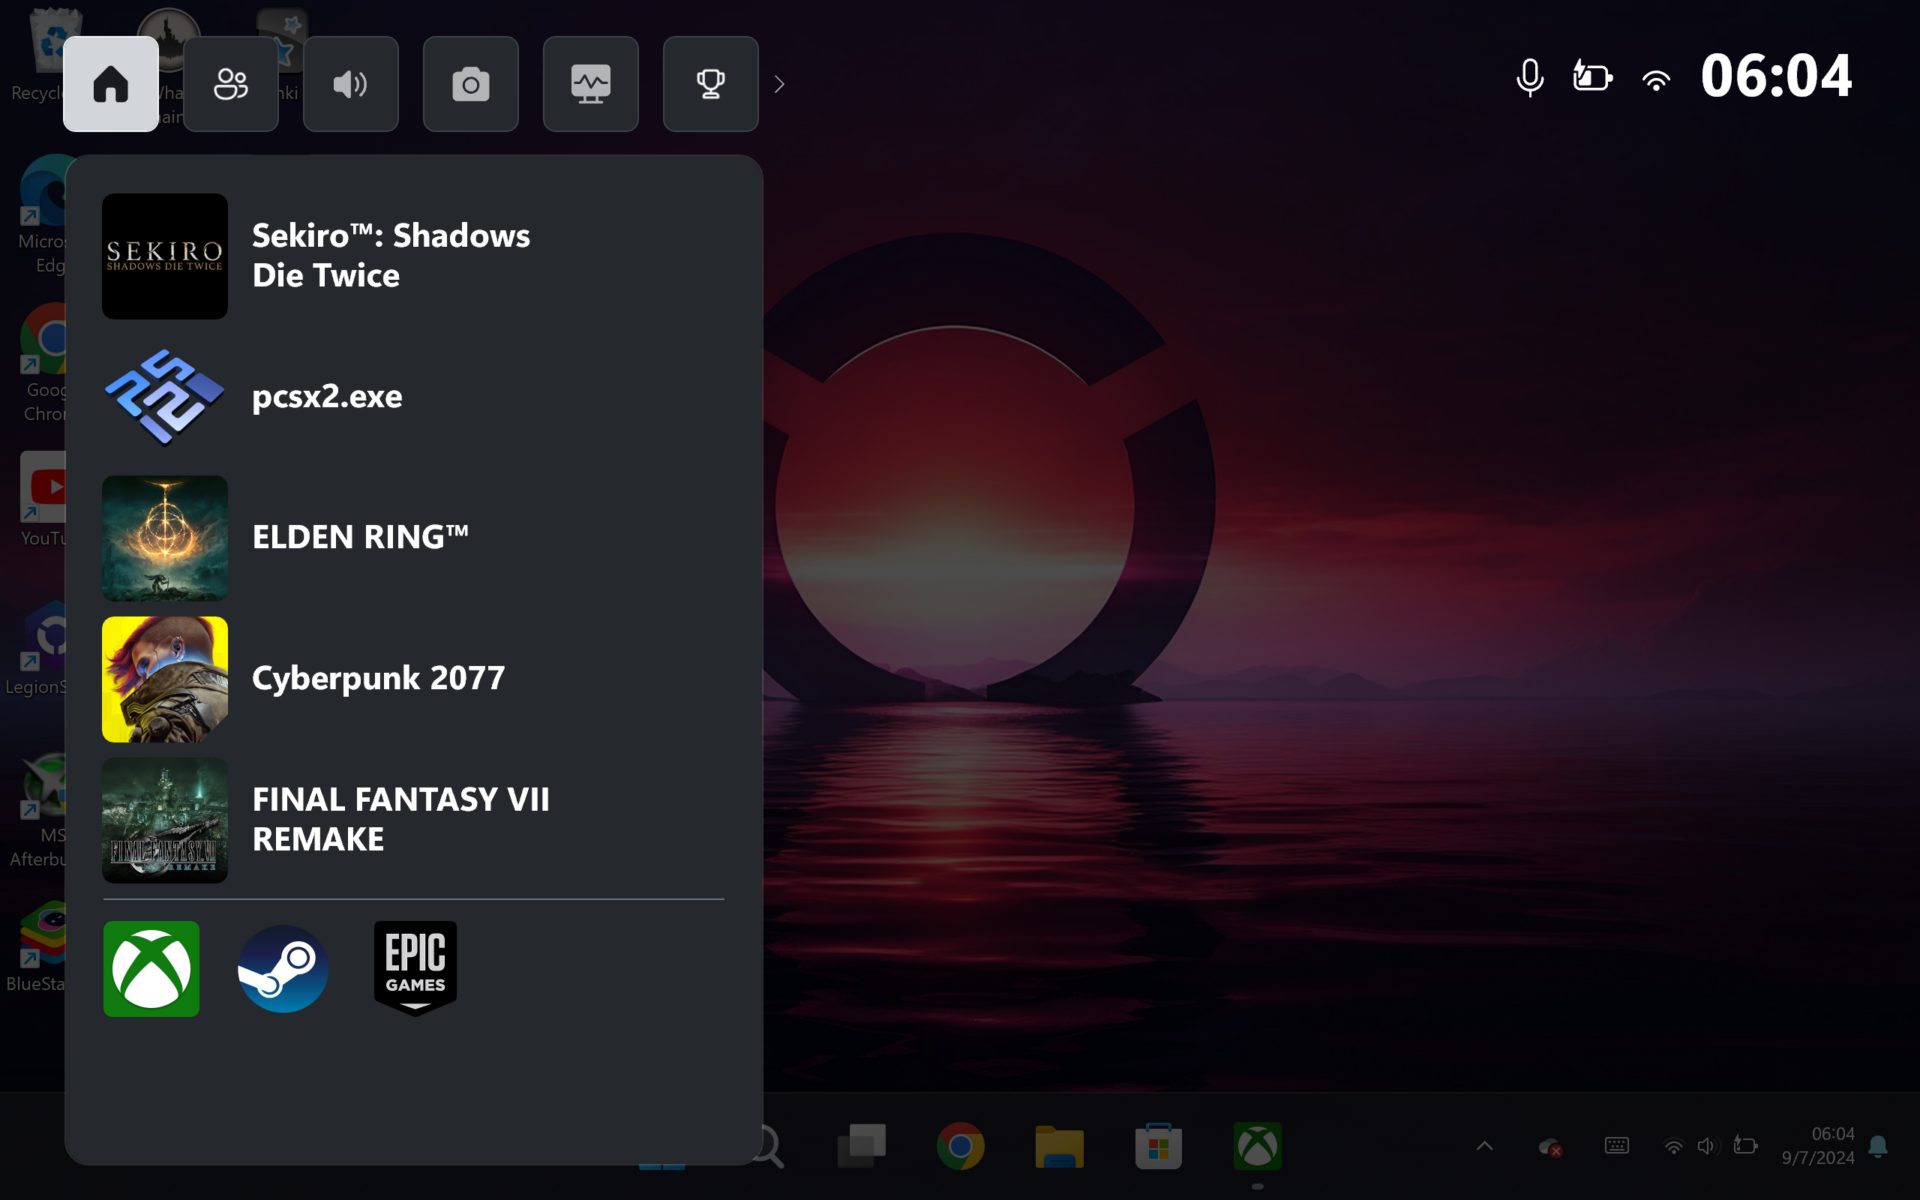
Task: Launch Sekiro: Shadows Die Twice
Action: pyautogui.click(x=390, y=256)
